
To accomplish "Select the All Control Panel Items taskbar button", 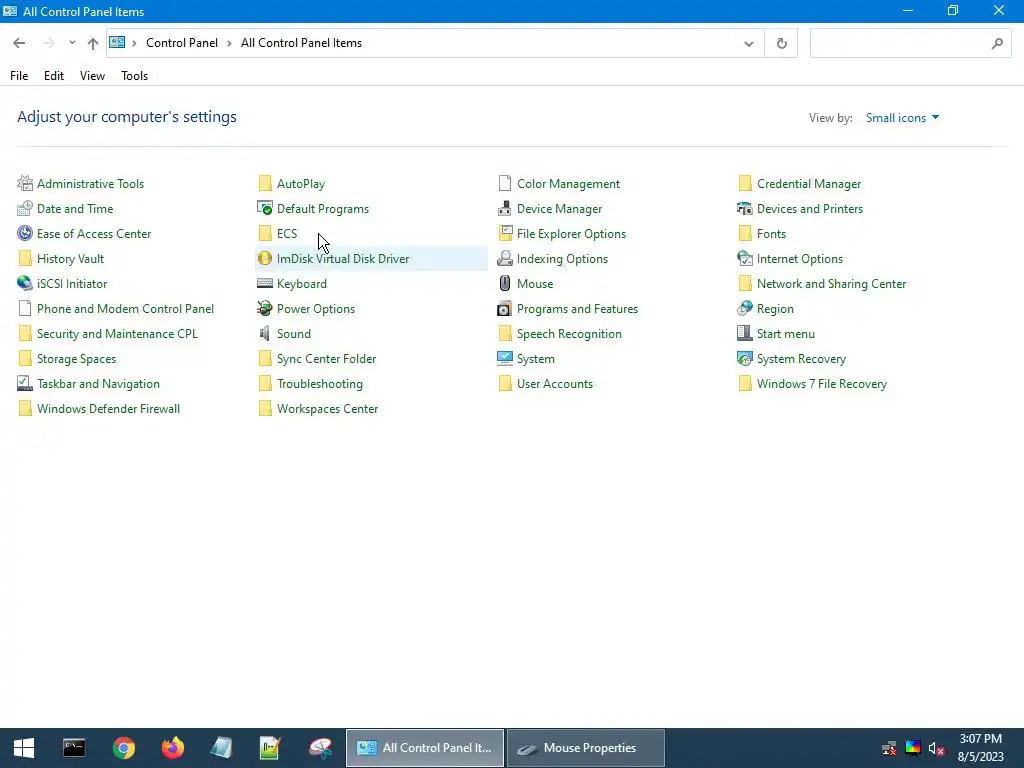I will 424,748.
